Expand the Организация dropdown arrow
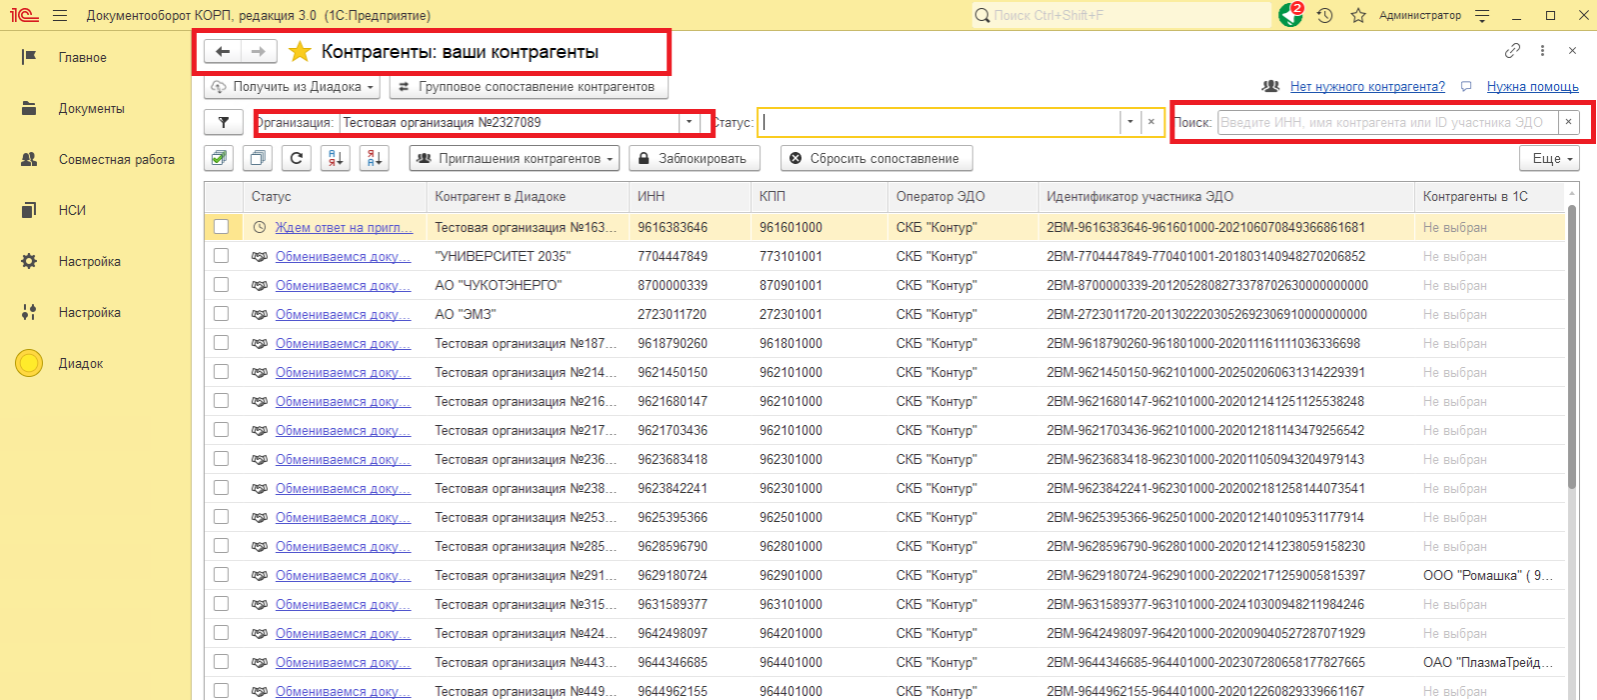This screenshot has width=1597, height=700. pyautogui.click(x=688, y=122)
